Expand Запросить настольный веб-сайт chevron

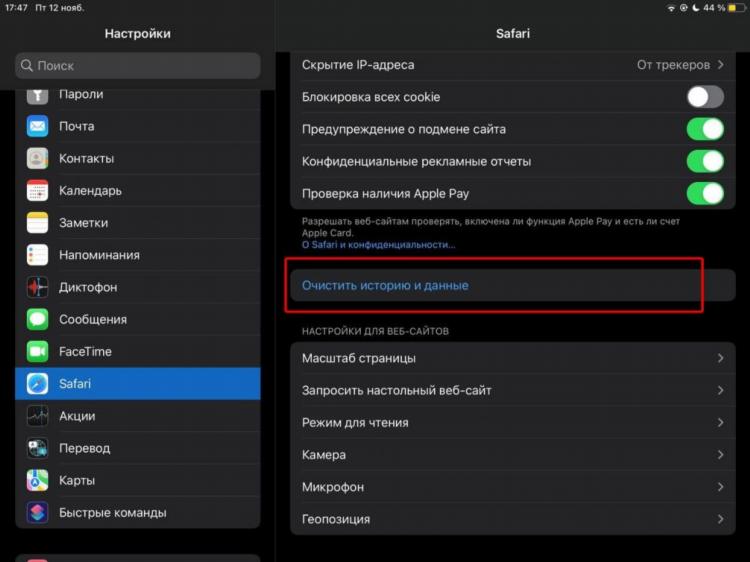point(720,390)
